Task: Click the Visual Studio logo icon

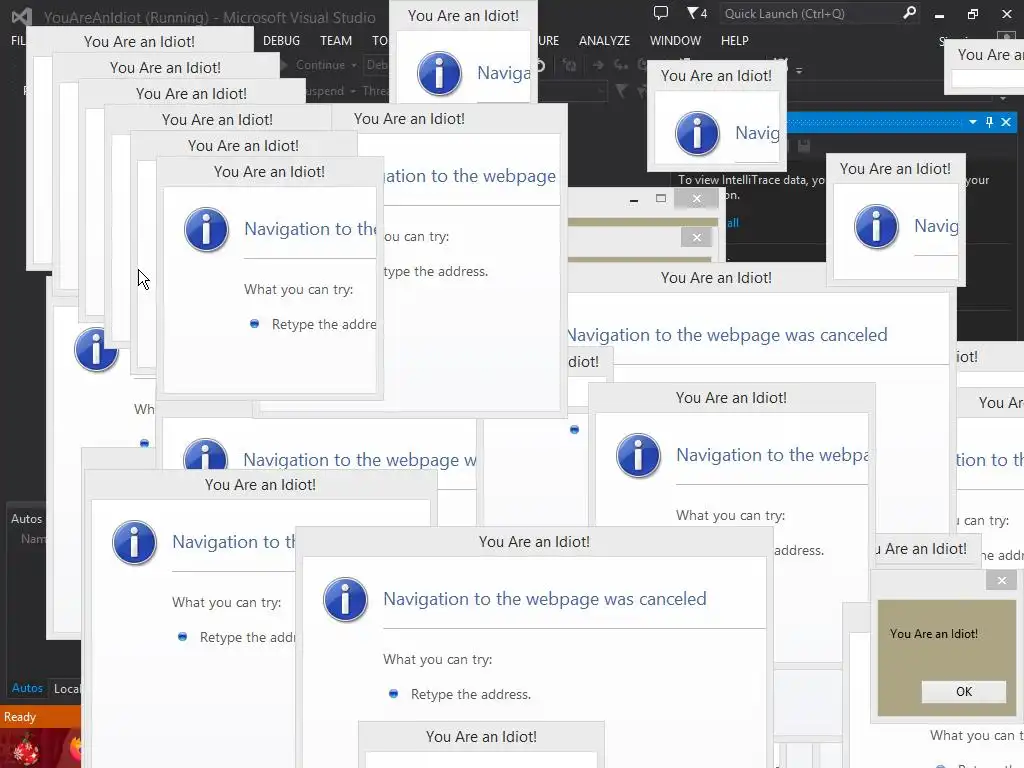Action: point(22,16)
